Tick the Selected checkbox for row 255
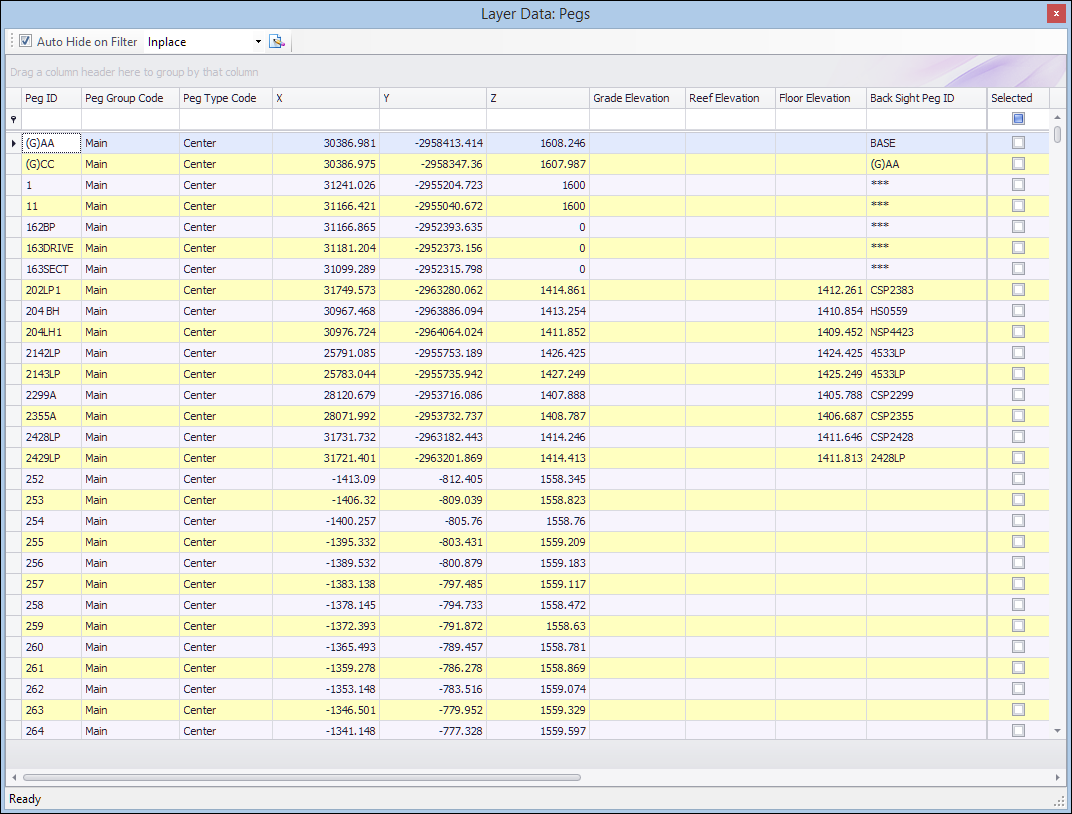Viewport: 1072px width, 814px height. coord(1018,542)
